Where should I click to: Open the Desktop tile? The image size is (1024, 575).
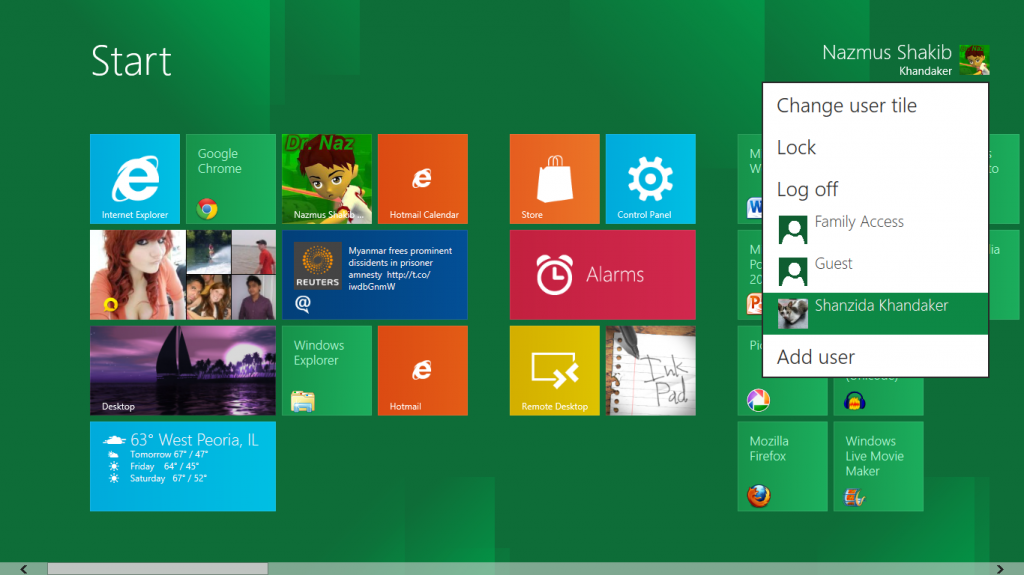(183, 370)
